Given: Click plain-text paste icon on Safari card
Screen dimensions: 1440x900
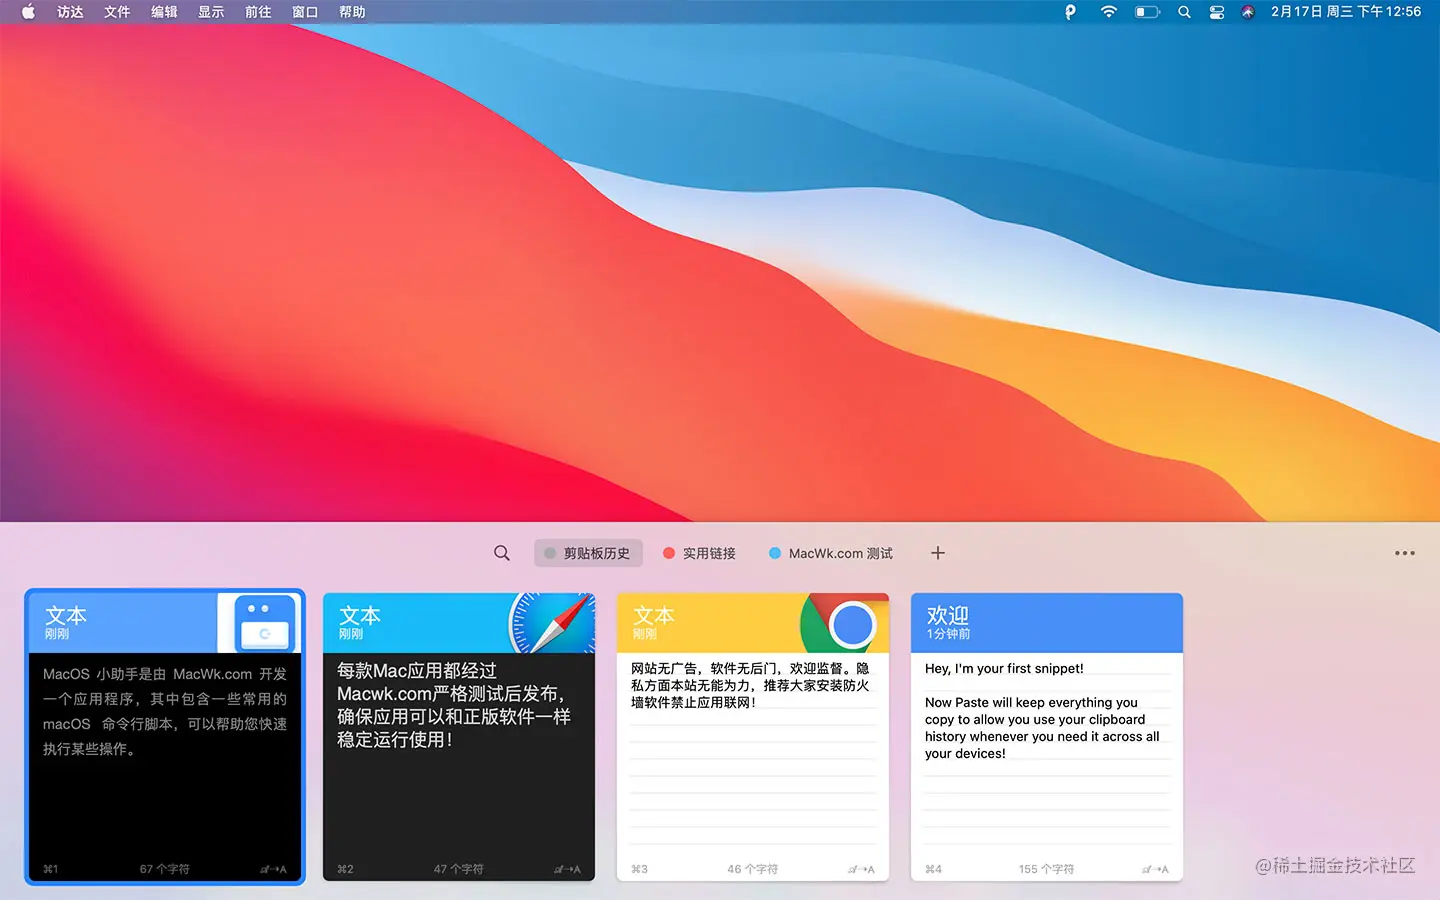Looking at the screenshot, I should [x=568, y=869].
